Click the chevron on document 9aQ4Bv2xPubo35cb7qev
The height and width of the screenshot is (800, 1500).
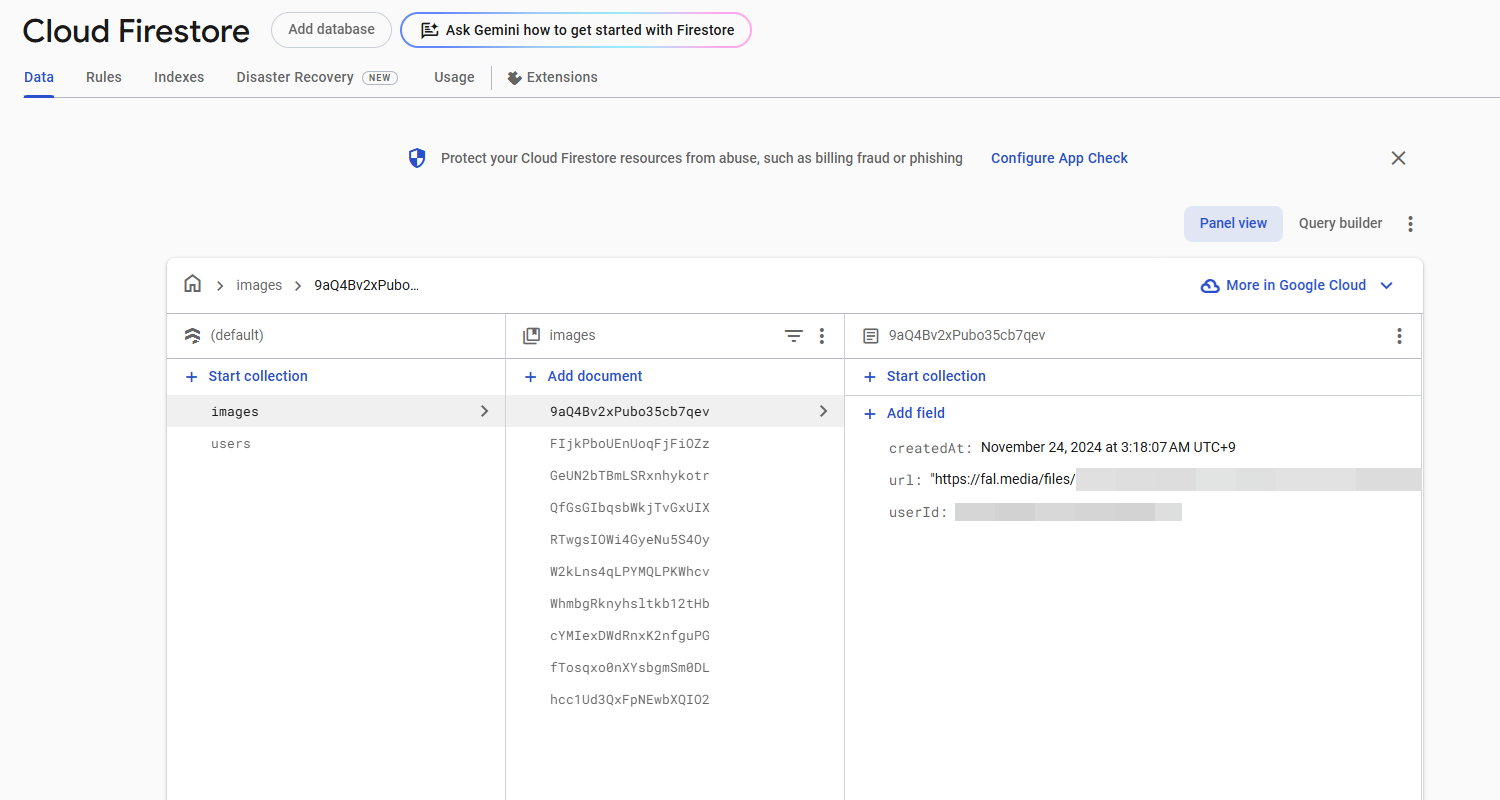(824, 411)
